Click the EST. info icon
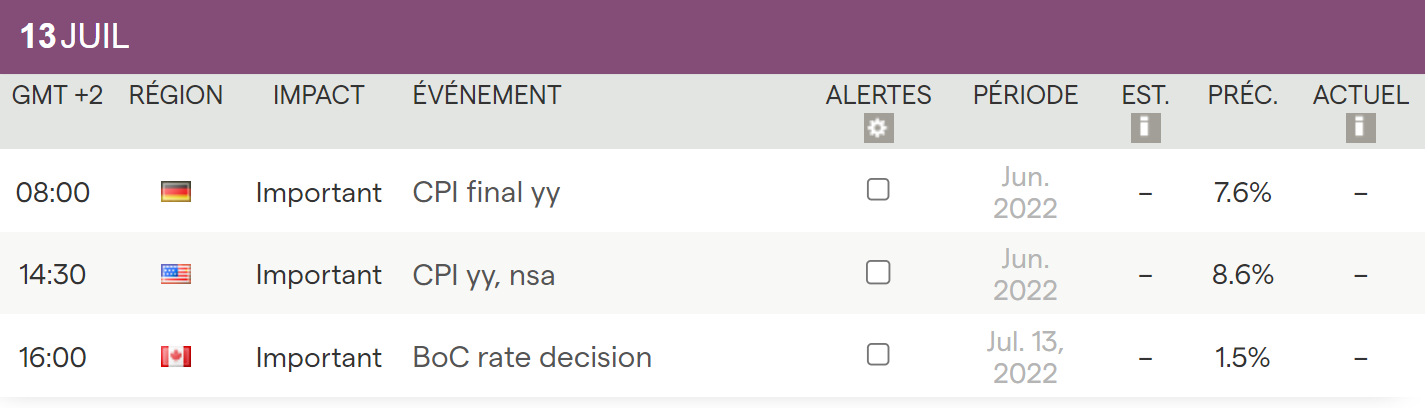 click(x=1145, y=128)
